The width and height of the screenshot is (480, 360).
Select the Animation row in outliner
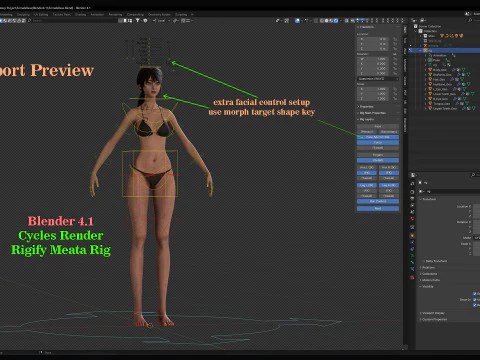click(x=440, y=55)
